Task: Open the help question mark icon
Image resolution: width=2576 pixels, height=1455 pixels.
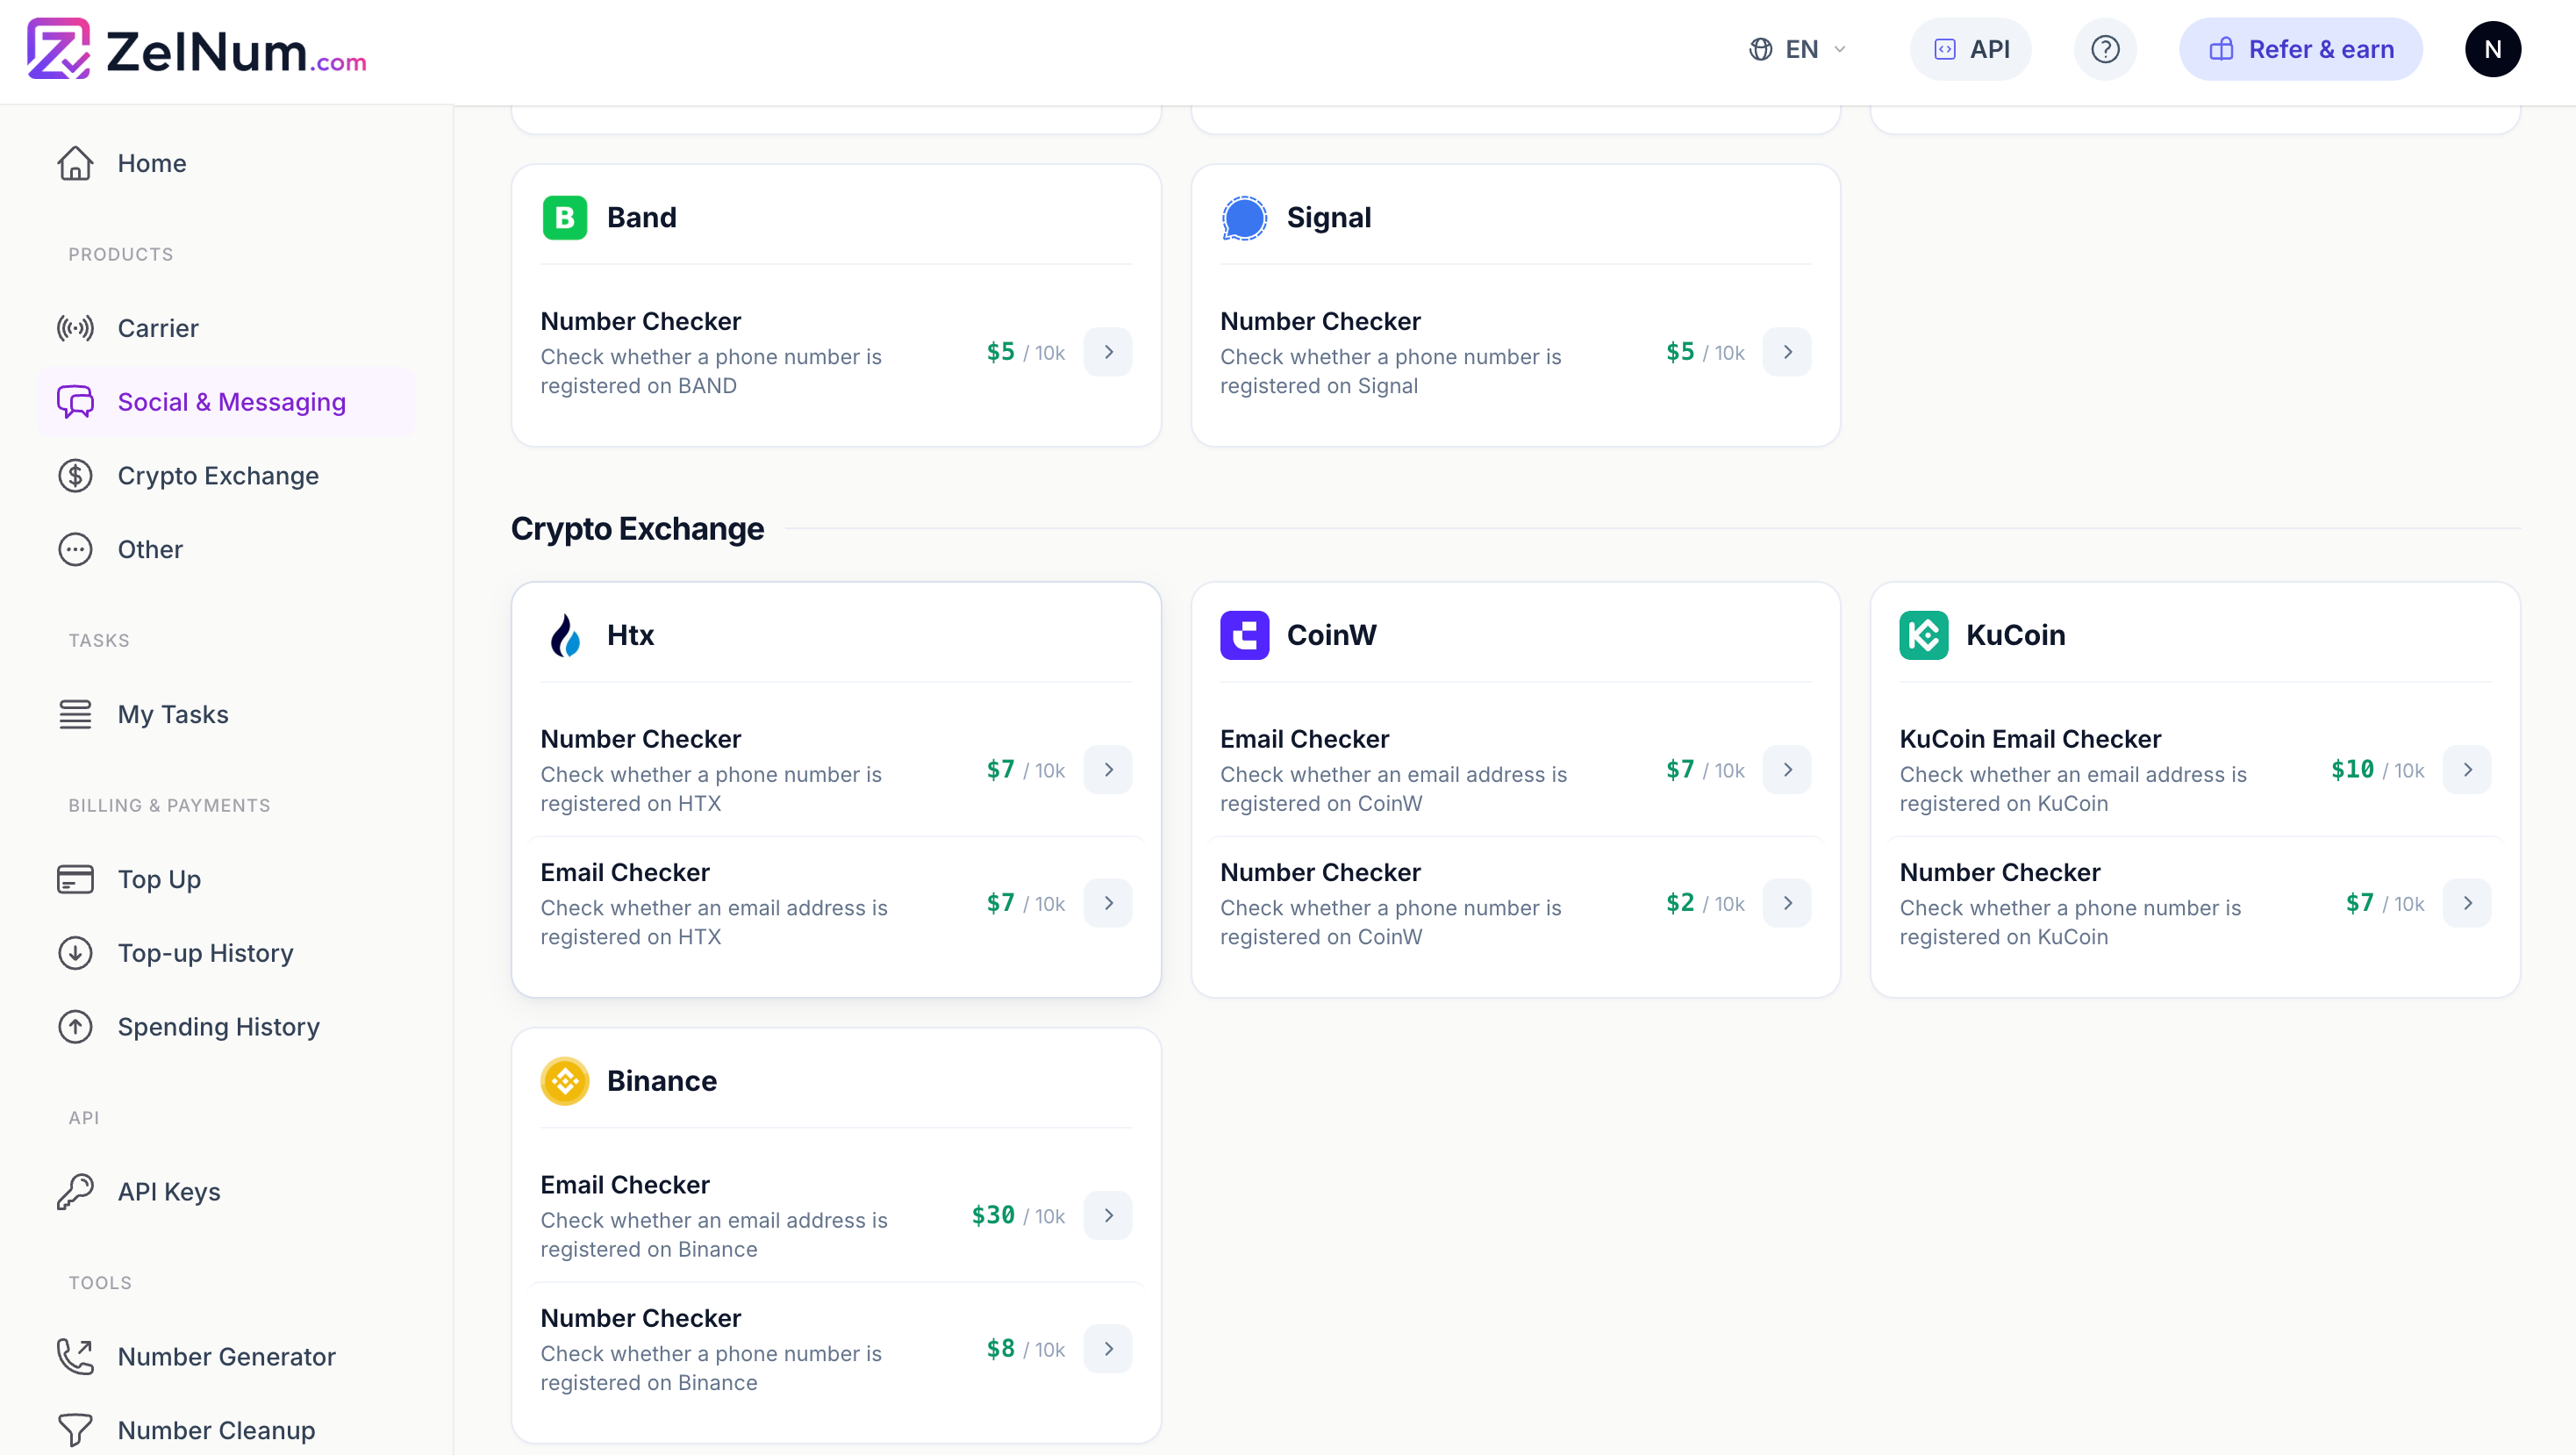Action: 2105,49
